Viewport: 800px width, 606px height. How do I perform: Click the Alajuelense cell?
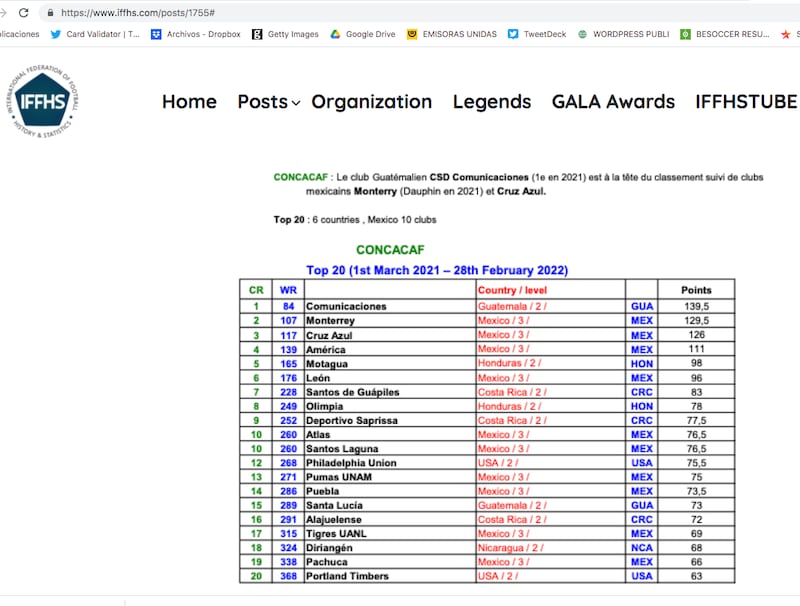(390, 519)
